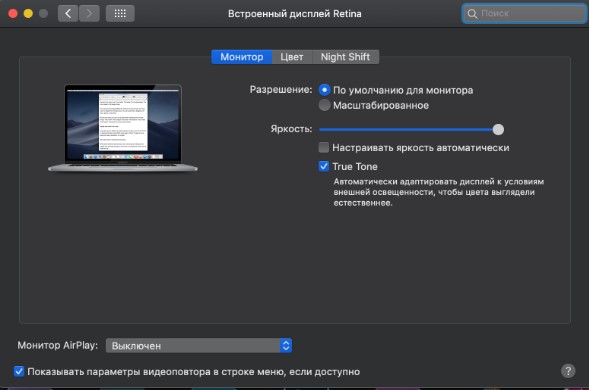The image size is (589, 390).
Task: Open the Night Shift tab
Action: coord(345,57)
